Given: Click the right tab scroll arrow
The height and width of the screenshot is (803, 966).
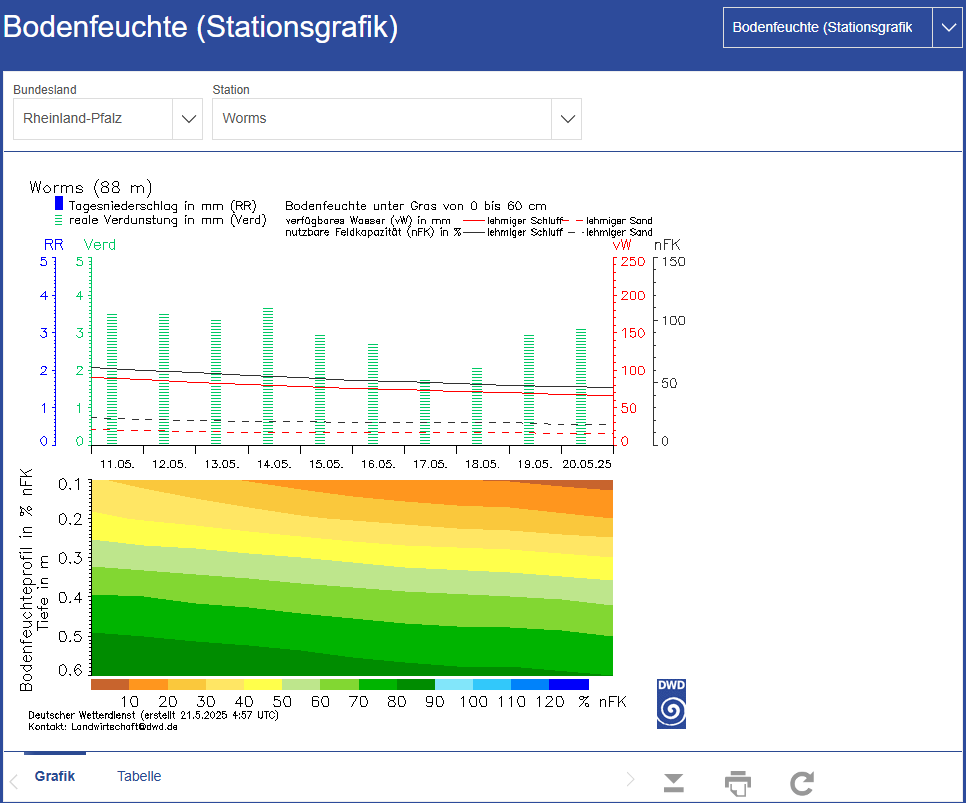Looking at the screenshot, I should tap(630, 780).
